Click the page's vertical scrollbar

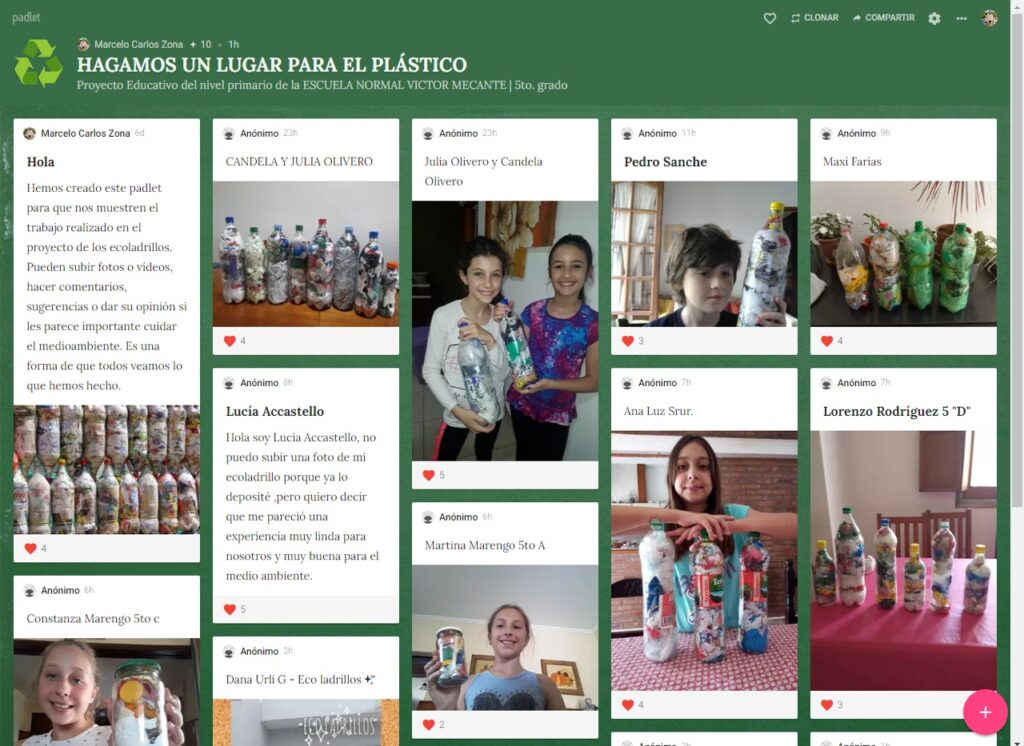click(x=1017, y=261)
